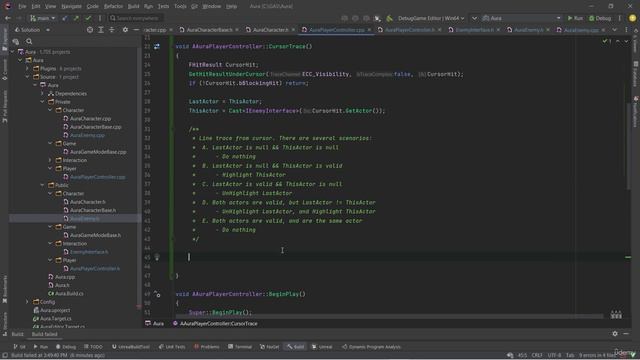This screenshot has height=360, width=640.
Task: Click the Collapse All icon in Solution panel
Action: [x=111, y=30]
